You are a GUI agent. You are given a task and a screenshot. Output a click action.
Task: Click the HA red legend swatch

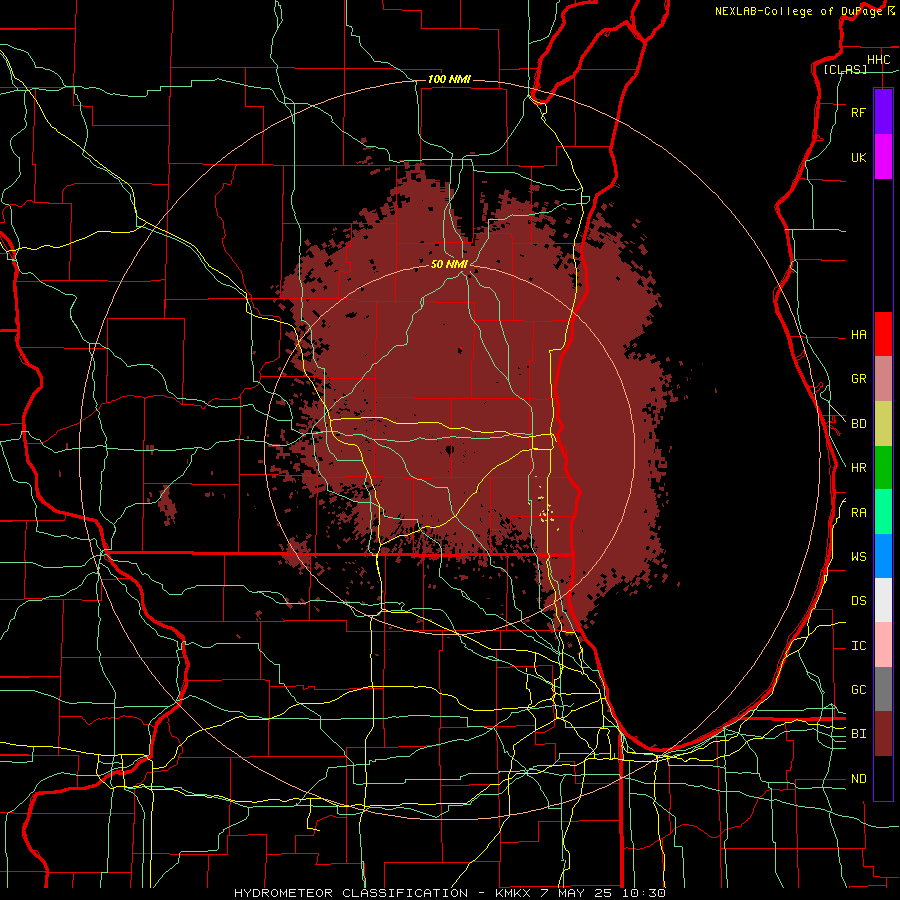coord(883,334)
